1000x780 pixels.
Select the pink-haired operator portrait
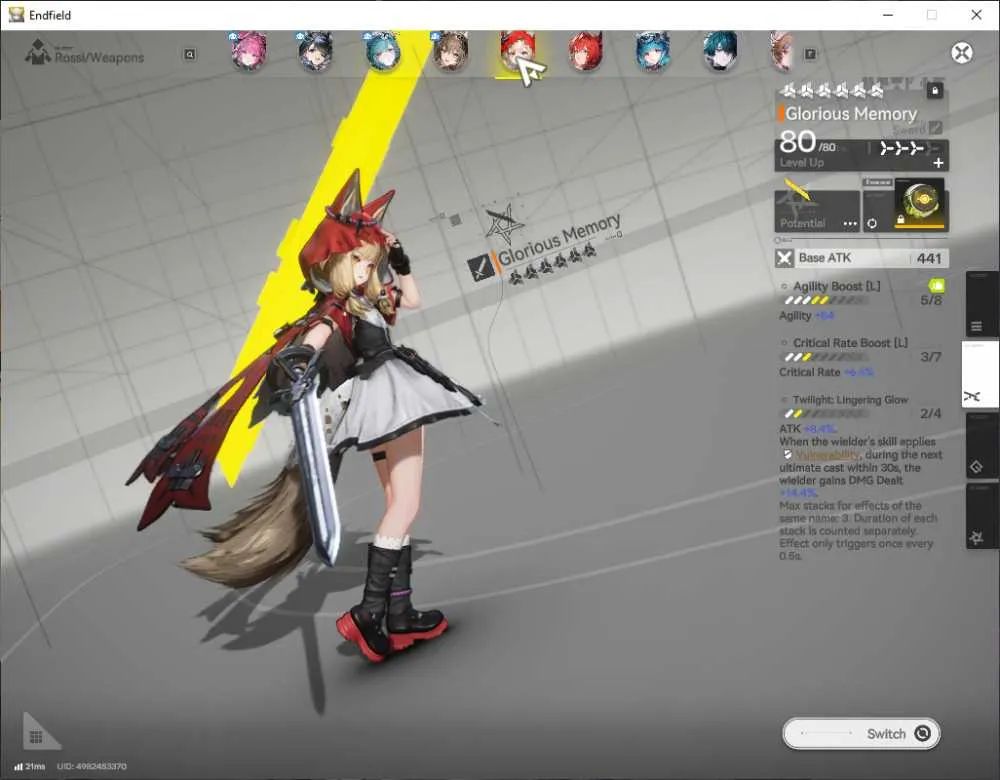click(x=249, y=51)
